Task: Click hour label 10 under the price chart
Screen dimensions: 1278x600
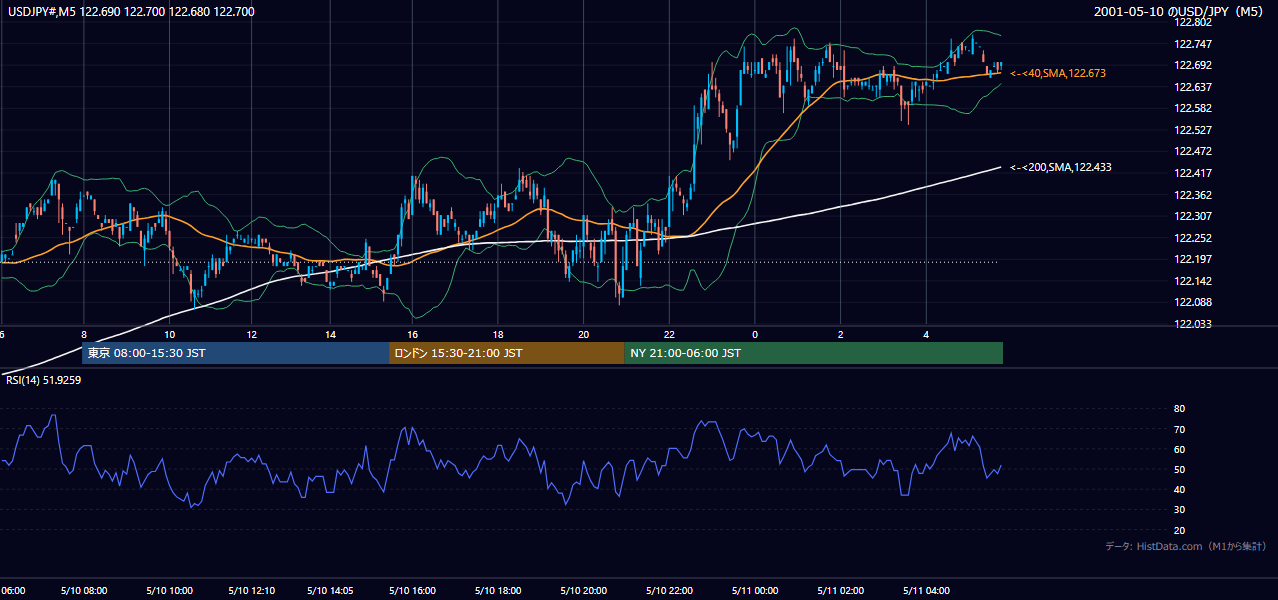Action: [169, 334]
